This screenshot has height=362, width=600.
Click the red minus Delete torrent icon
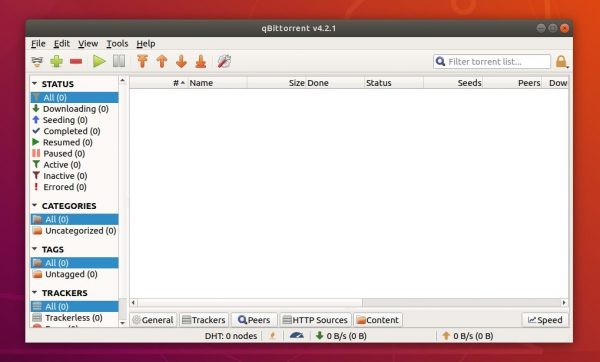click(76, 61)
